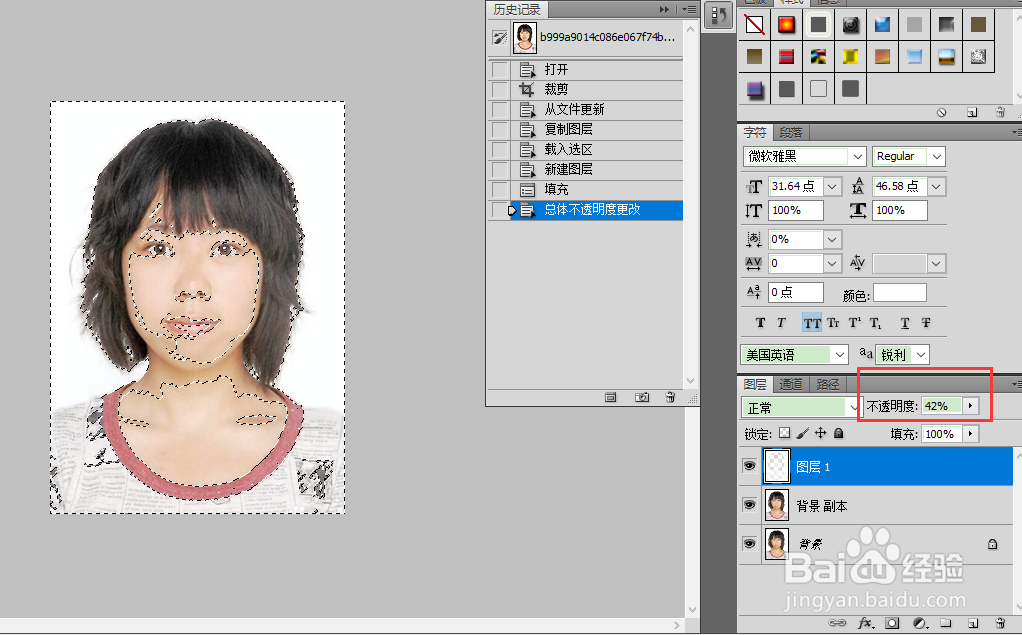This screenshot has width=1022, height=635.
Task: Click the opacity field showing 42%
Action: click(x=941, y=406)
